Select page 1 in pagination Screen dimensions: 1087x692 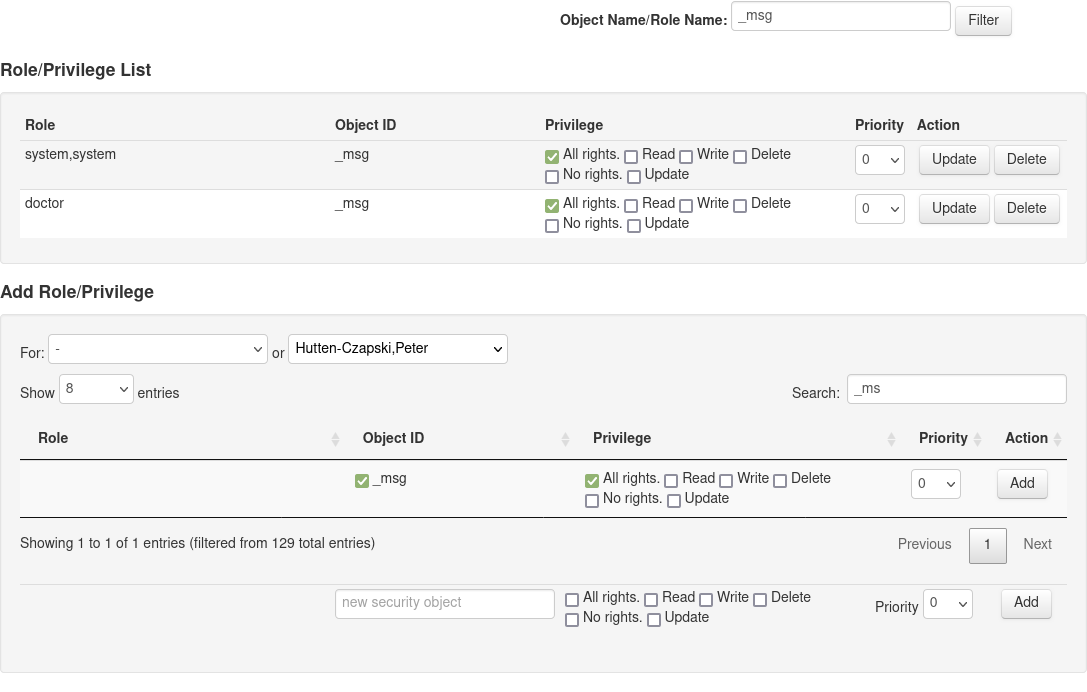pos(987,546)
